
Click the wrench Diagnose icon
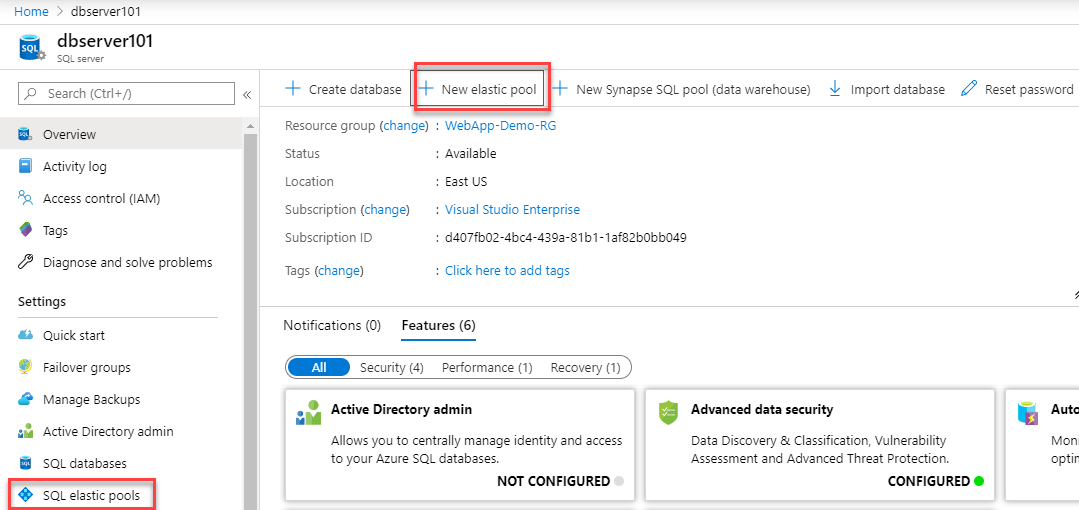point(25,262)
